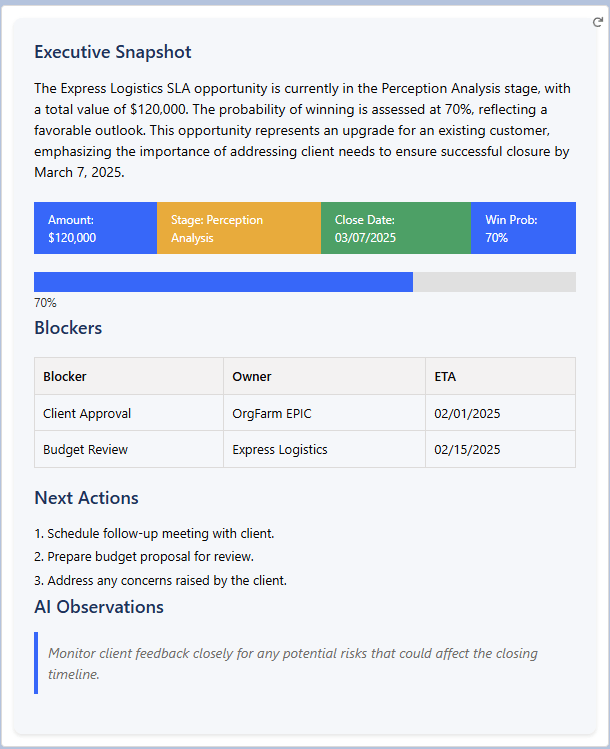Select the Stage: Perception Analysis tile
This screenshot has width=610, height=749.
pos(238,228)
